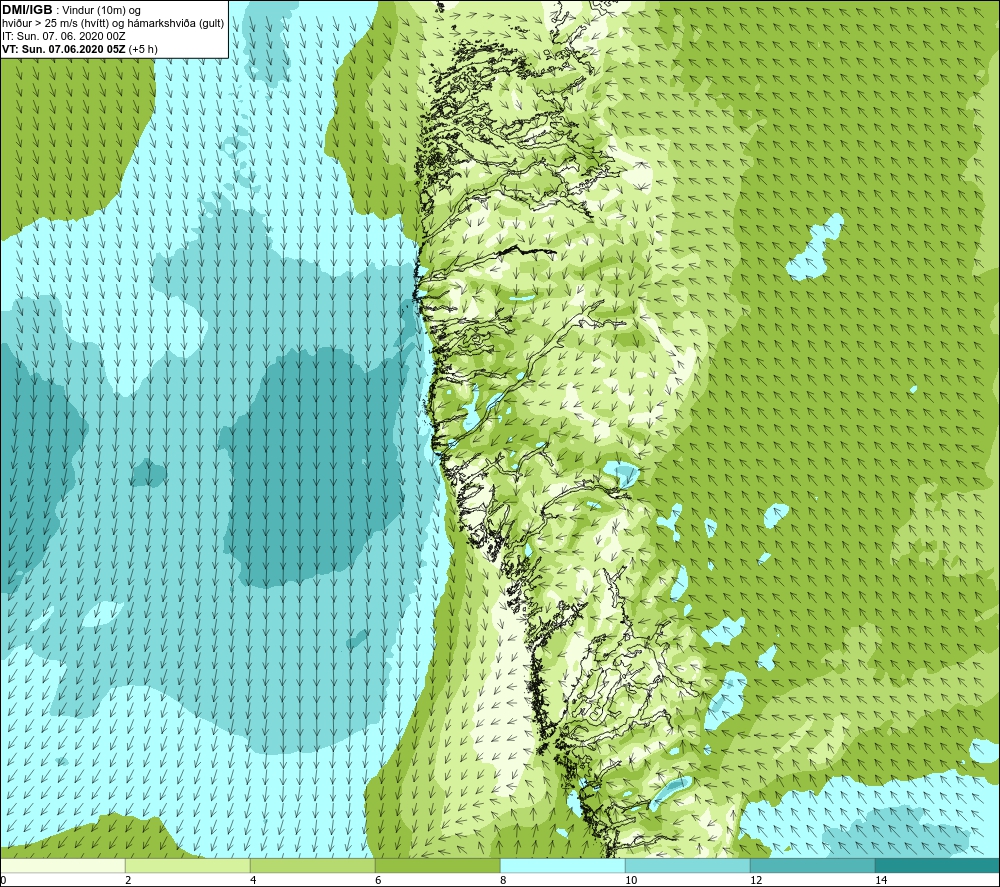Click the scale value 8
The width and height of the screenshot is (1000, 887).
coord(503,880)
